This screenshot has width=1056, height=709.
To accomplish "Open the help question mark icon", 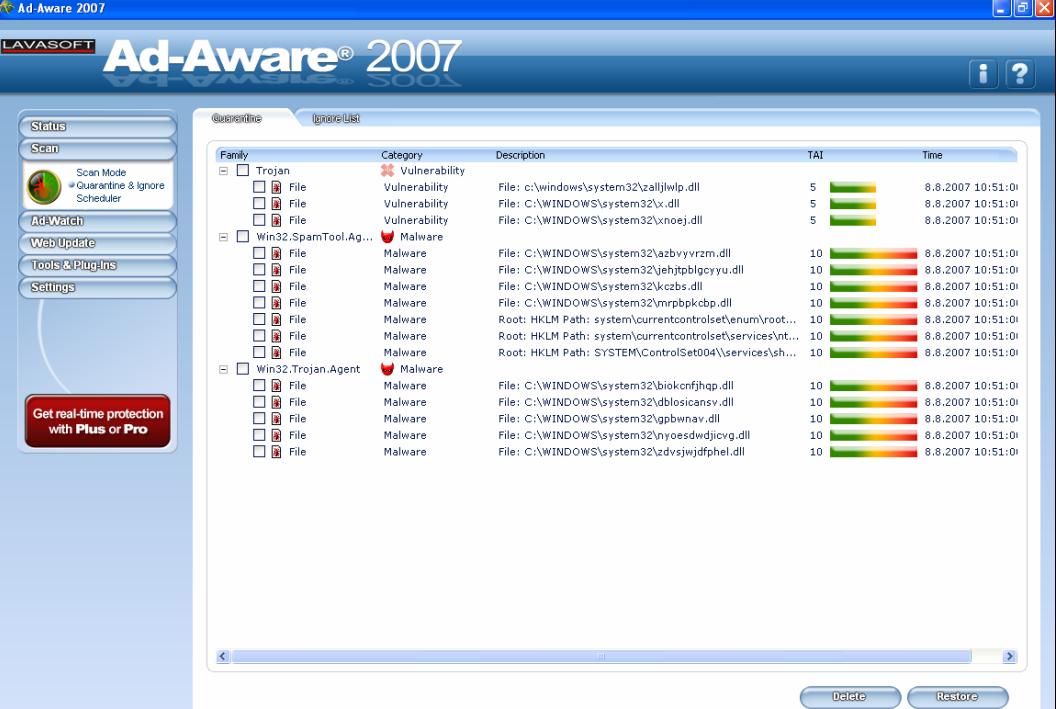I will [x=1020, y=73].
